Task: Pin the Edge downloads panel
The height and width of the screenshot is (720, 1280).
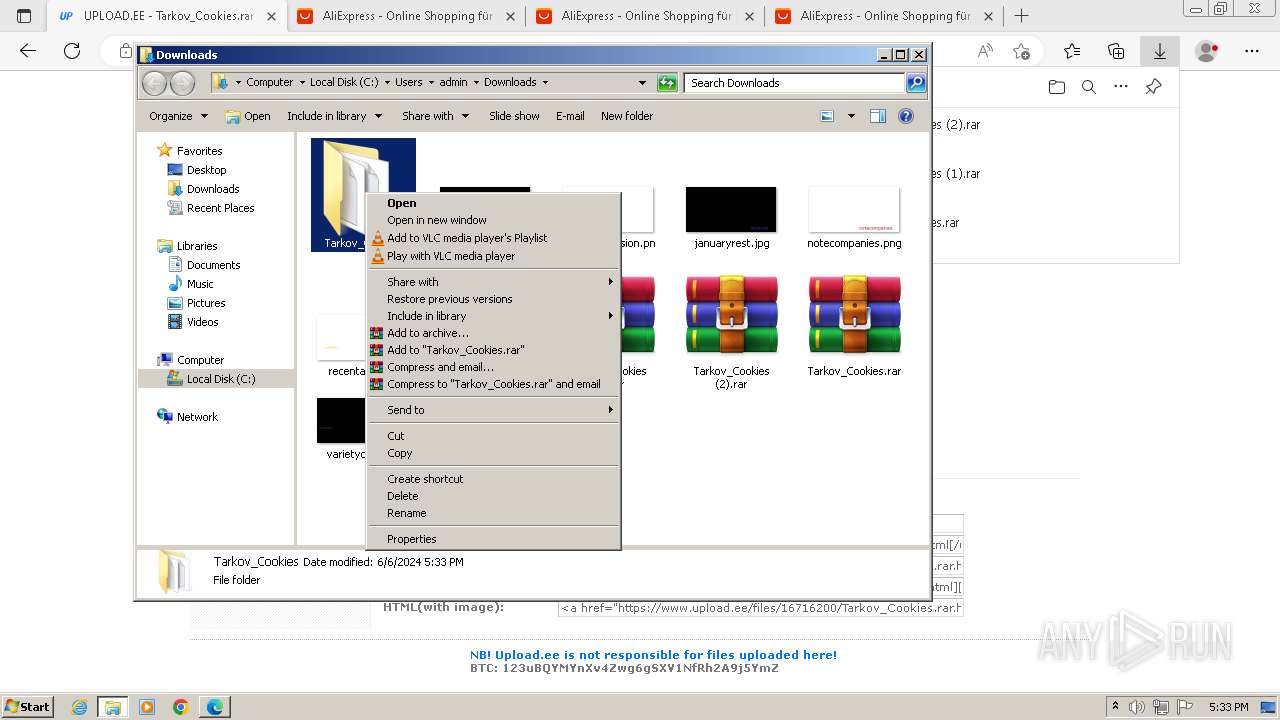Action: 1153,87
